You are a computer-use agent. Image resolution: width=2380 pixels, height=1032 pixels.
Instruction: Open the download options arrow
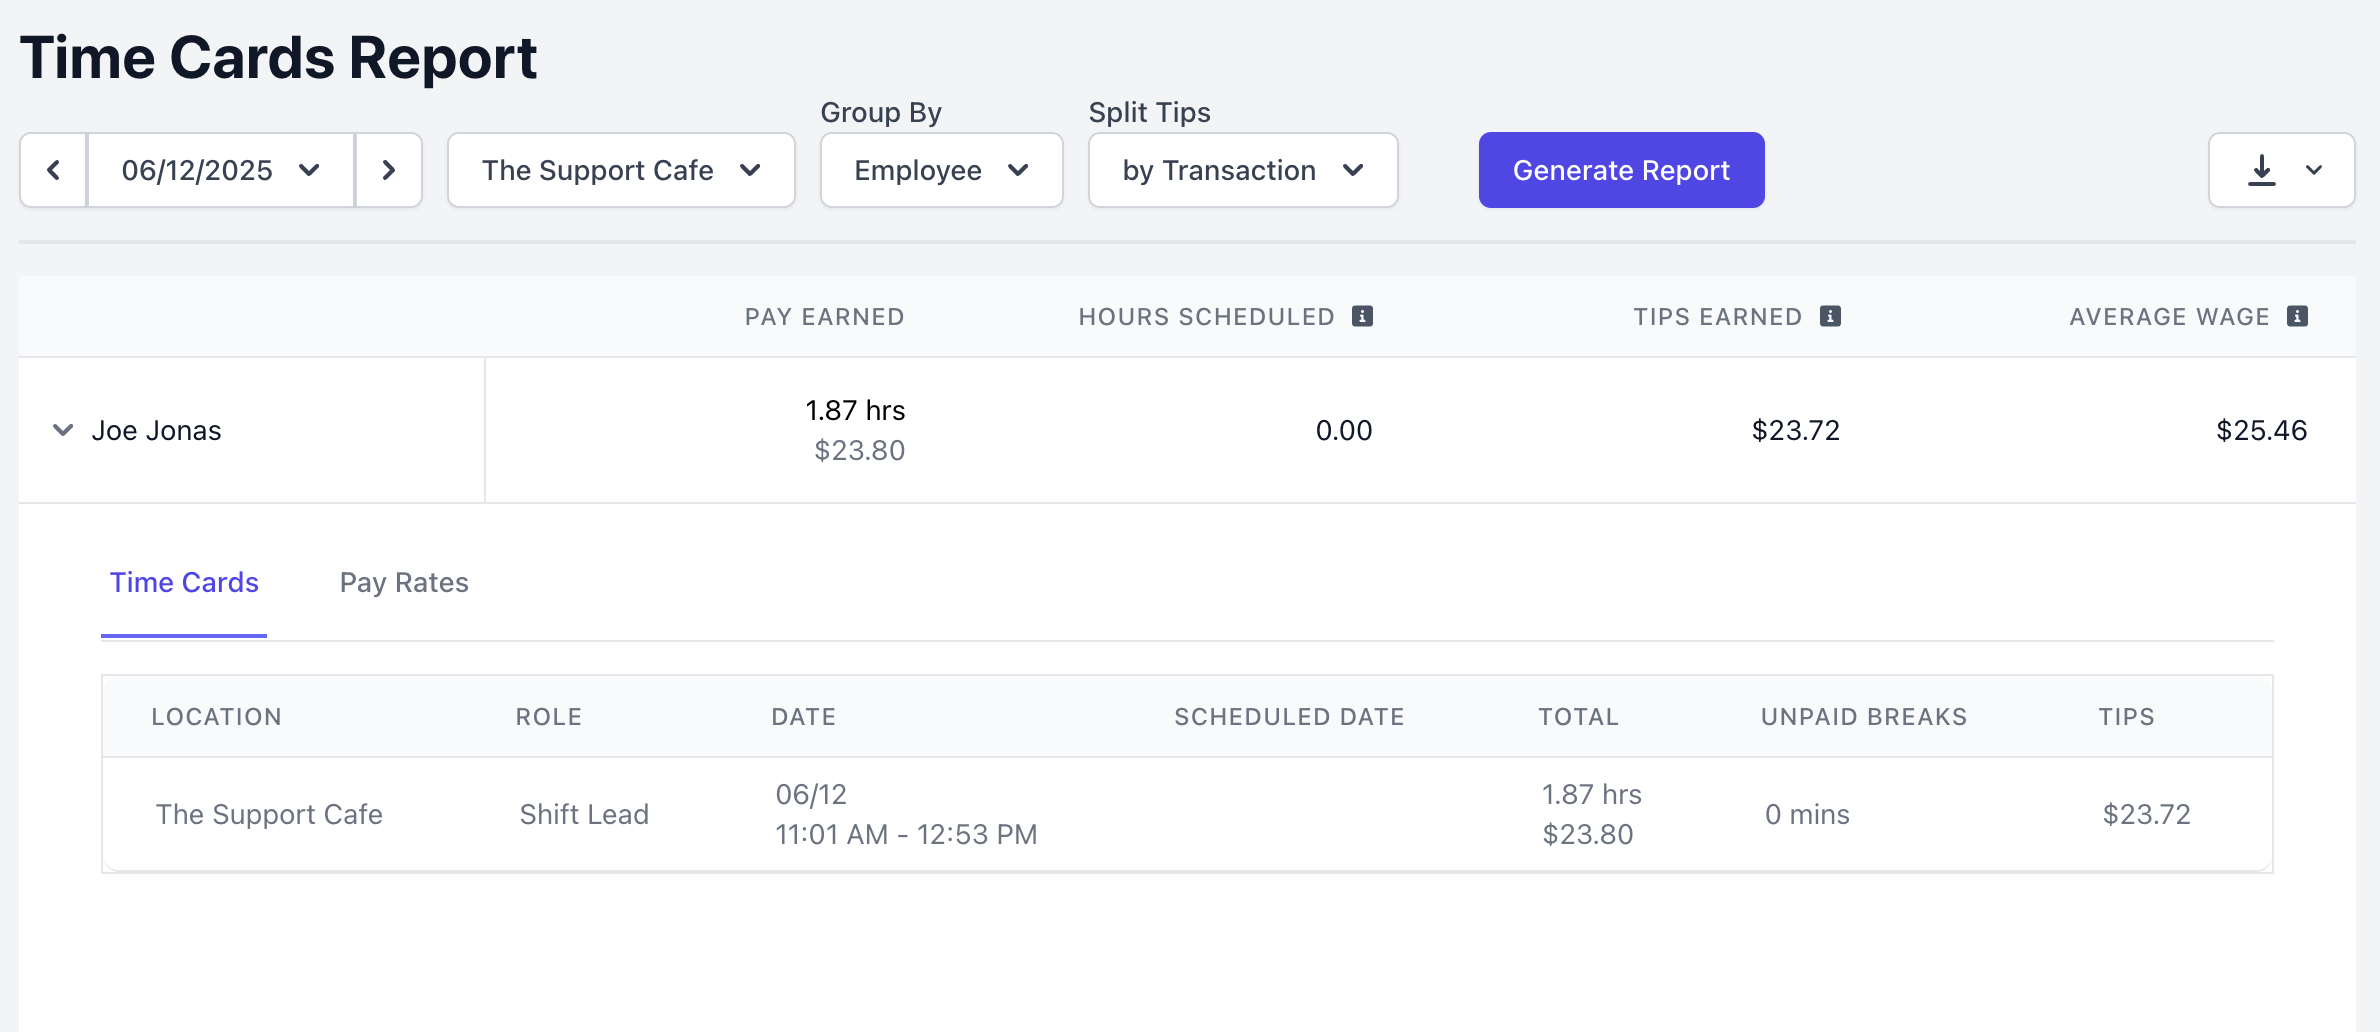pyautogui.click(x=2314, y=171)
